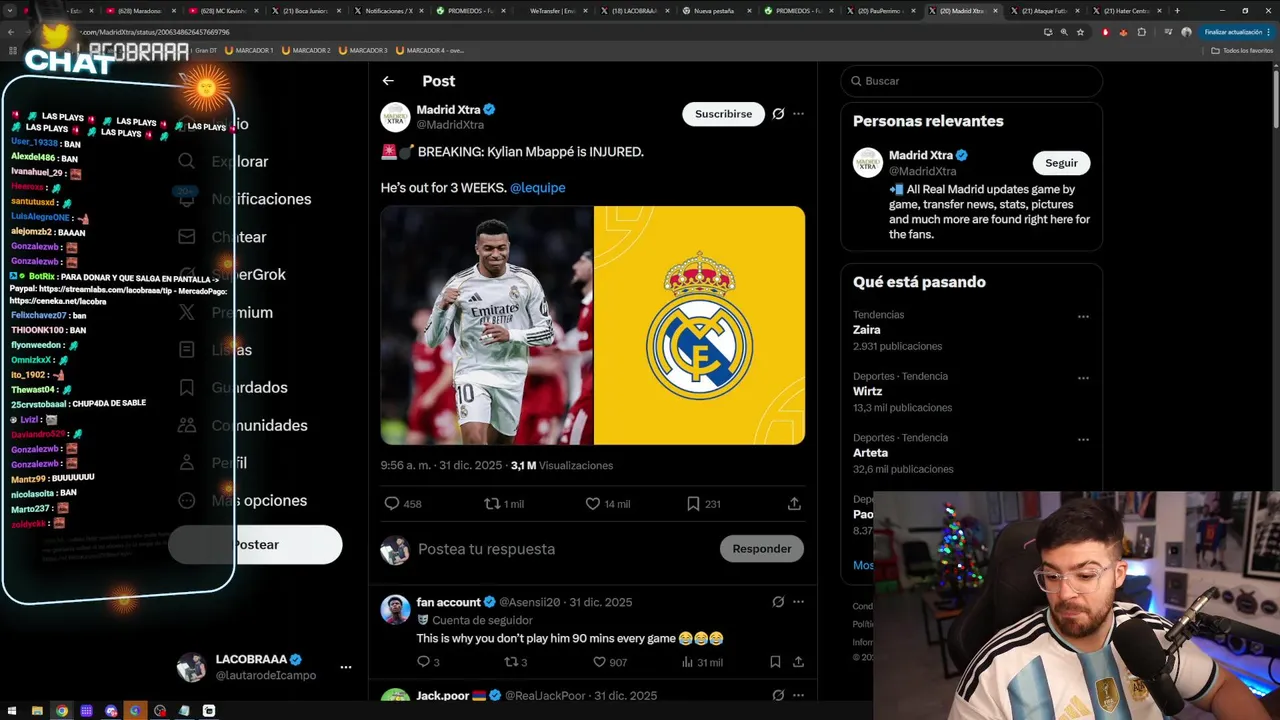Click the bookmark star in address bar

(1080, 32)
